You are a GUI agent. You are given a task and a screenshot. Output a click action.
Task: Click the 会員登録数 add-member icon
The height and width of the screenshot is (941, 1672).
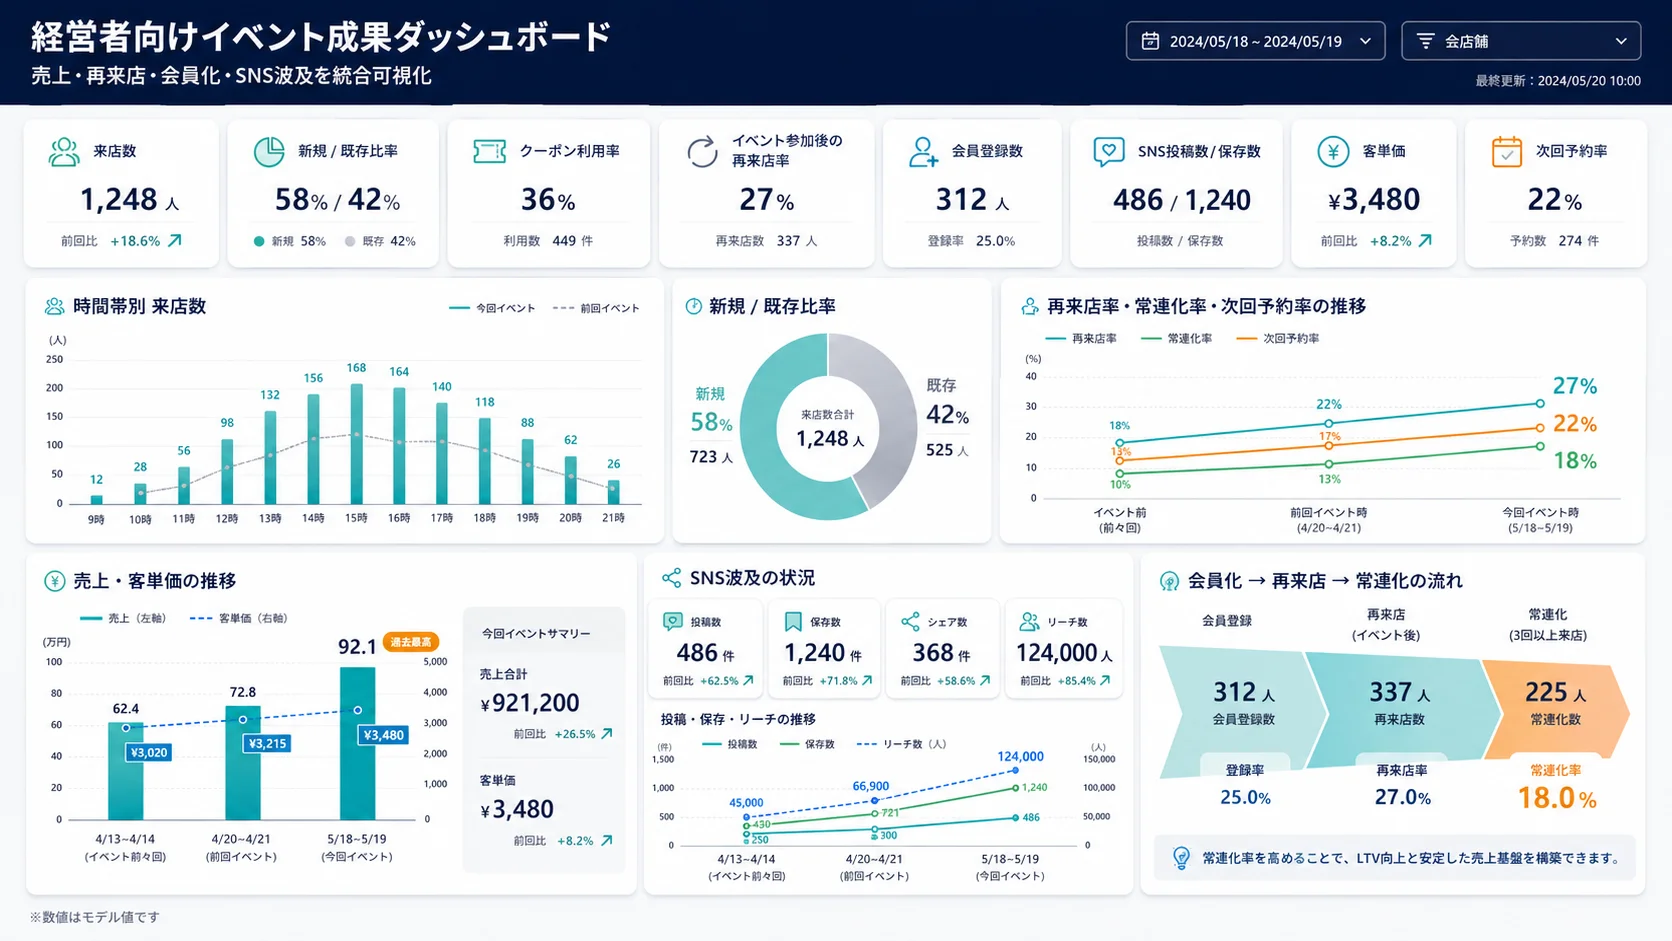[923, 152]
